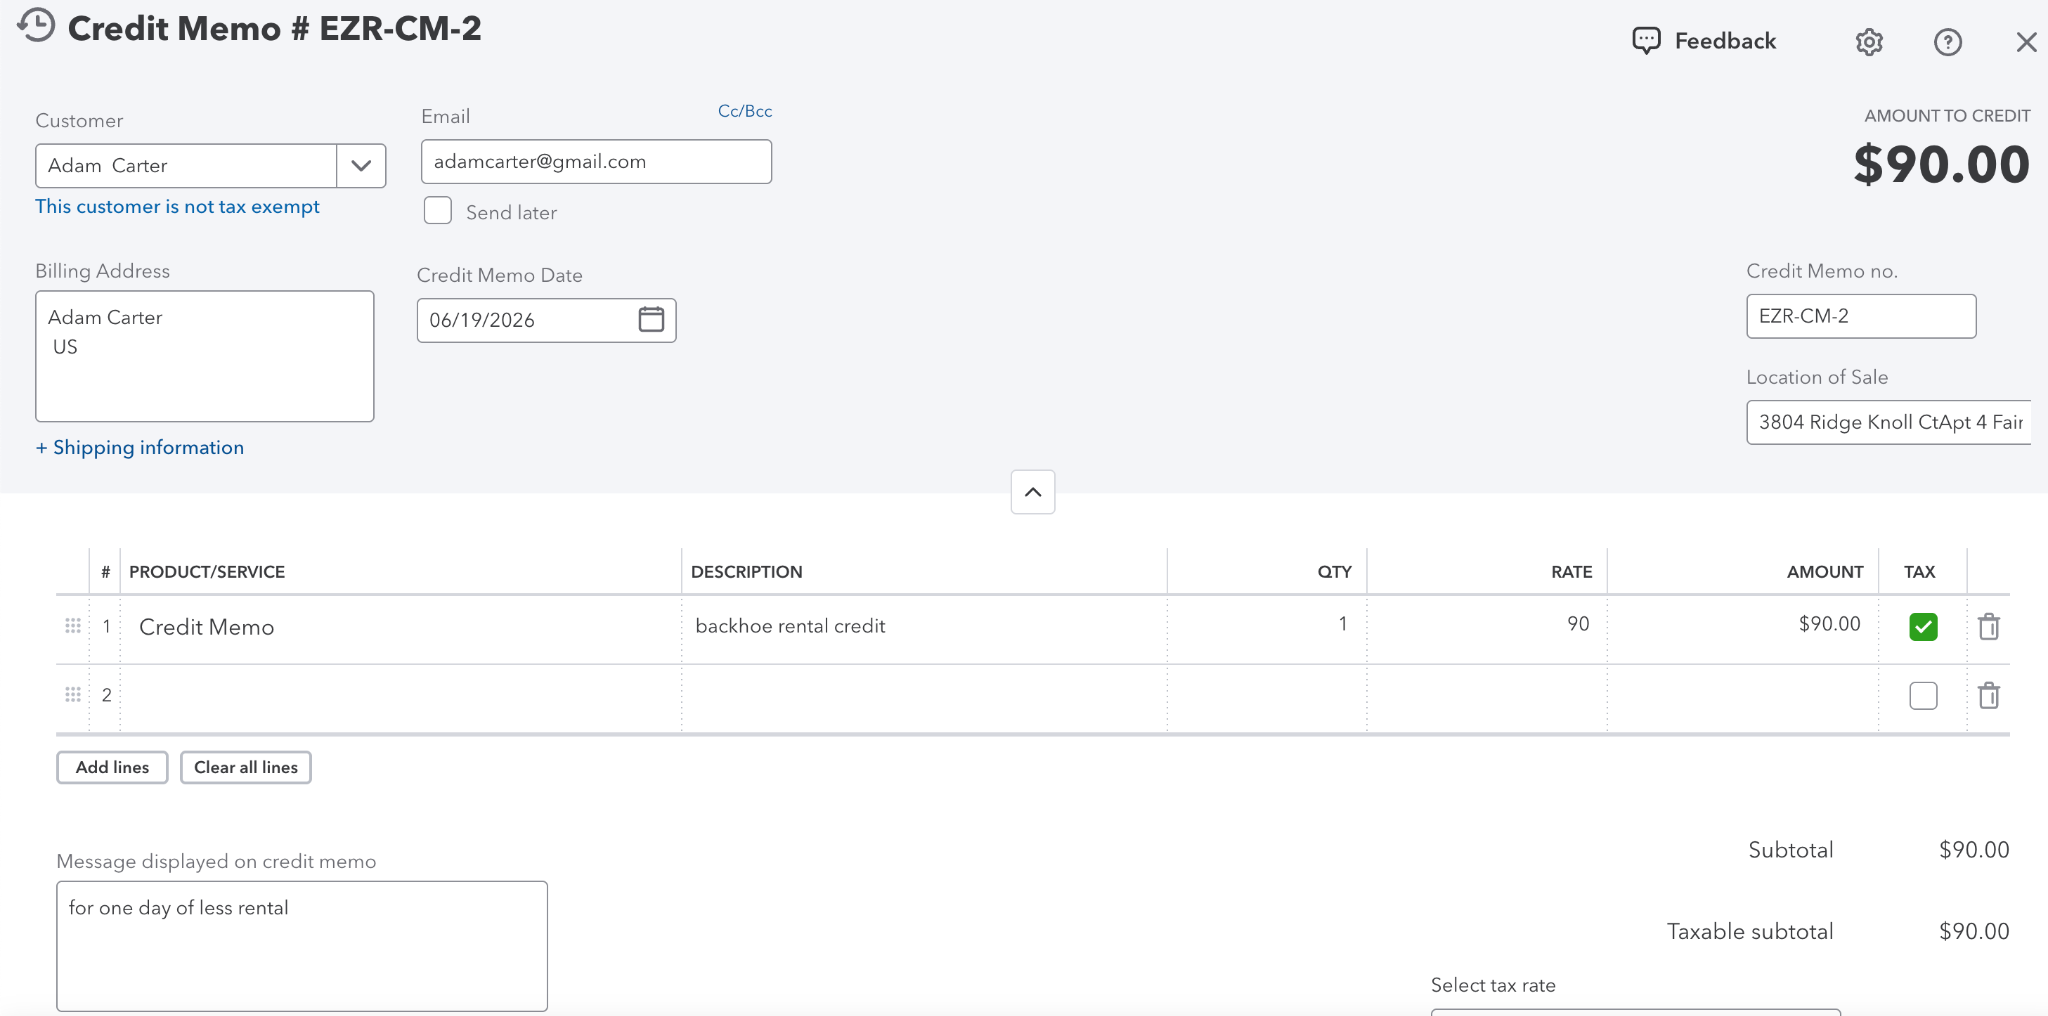The width and height of the screenshot is (2048, 1016).
Task: Click the QTY column header
Action: 1334,572
